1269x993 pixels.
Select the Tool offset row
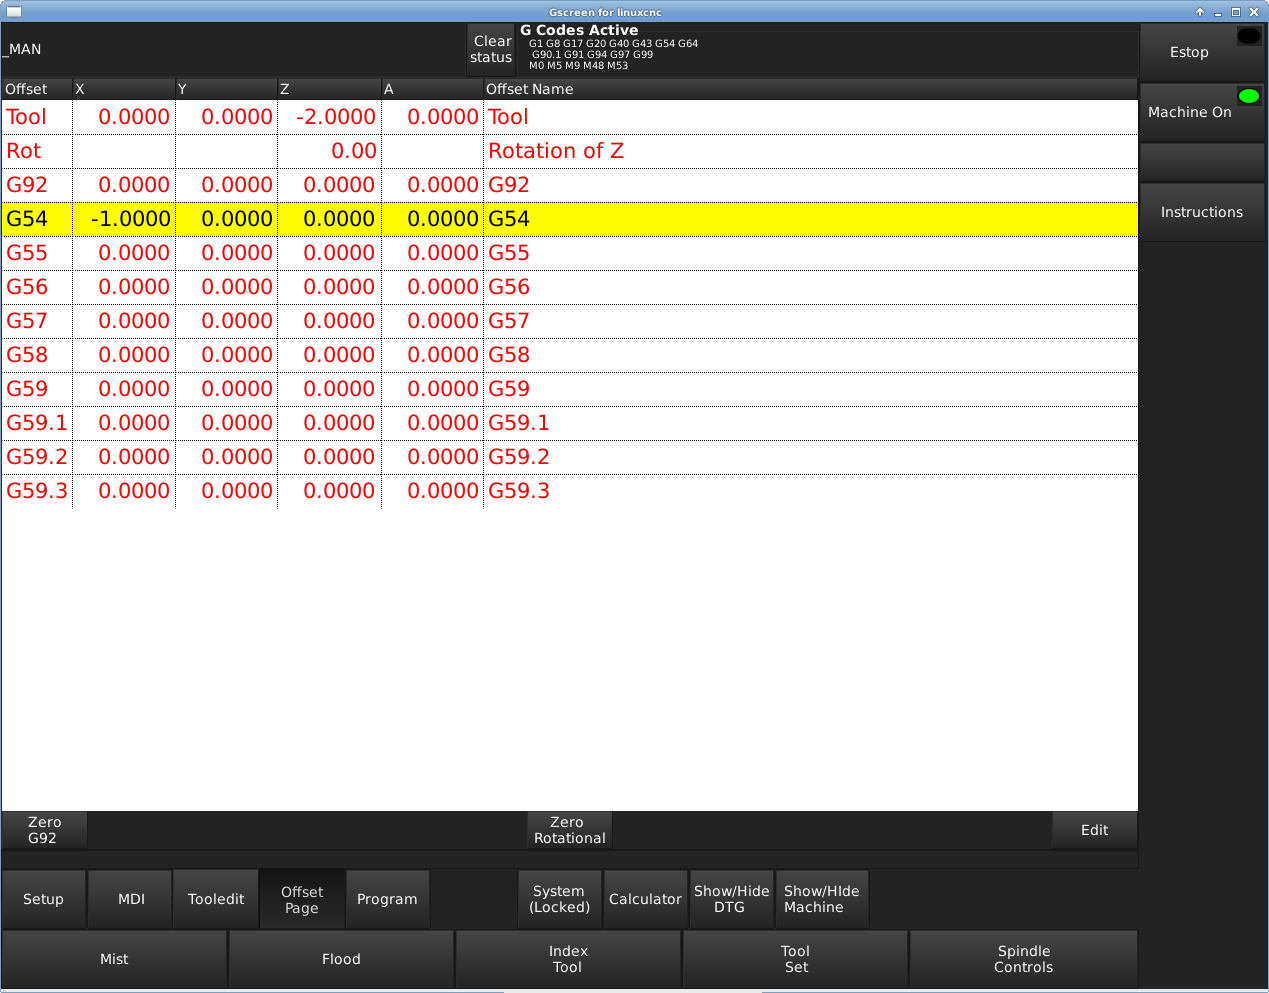(569, 117)
